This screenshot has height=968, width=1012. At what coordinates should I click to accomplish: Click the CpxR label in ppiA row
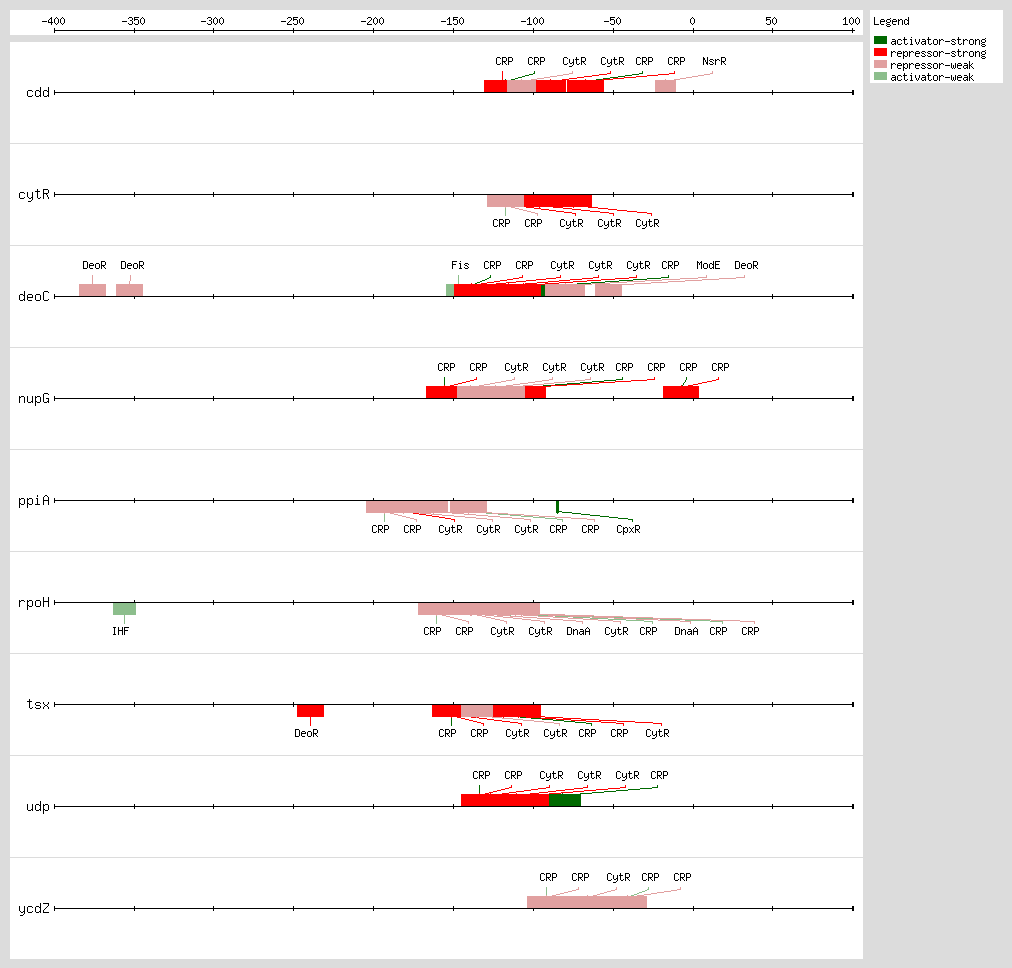point(628,529)
